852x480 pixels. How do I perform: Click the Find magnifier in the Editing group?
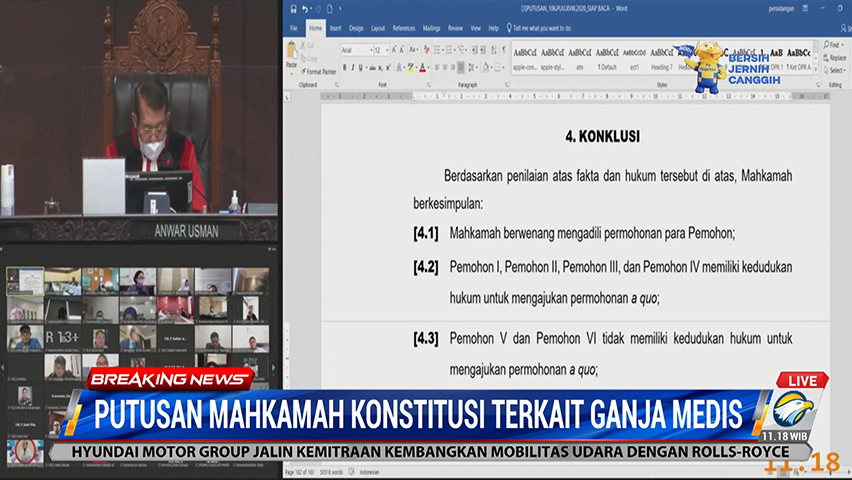click(831, 45)
